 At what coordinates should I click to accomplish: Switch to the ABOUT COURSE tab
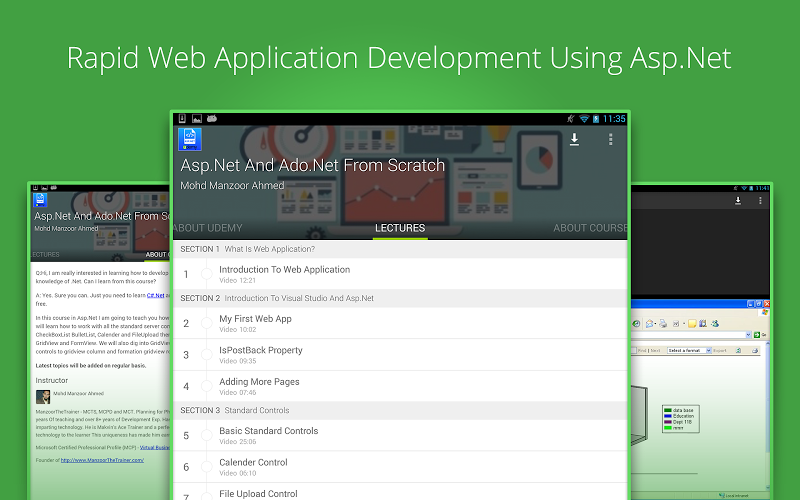pyautogui.click(x=590, y=228)
